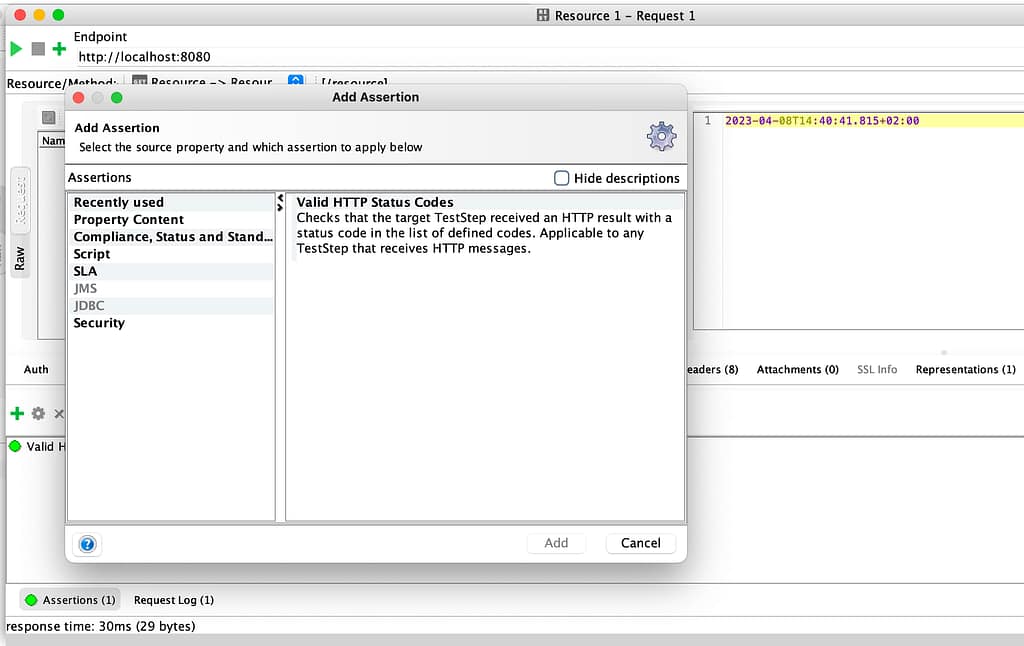Image resolution: width=1024 pixels, height=646 pixels.
Task: Click the help question mark icon
Action: (x=88, y=543)
